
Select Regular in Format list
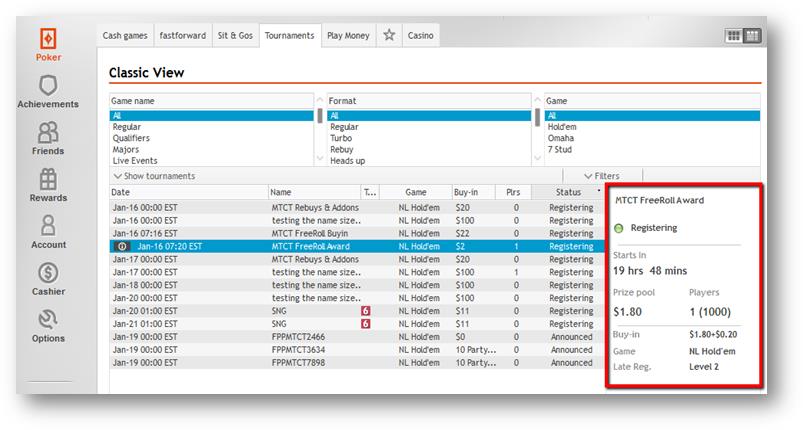[x=429, y=127]
